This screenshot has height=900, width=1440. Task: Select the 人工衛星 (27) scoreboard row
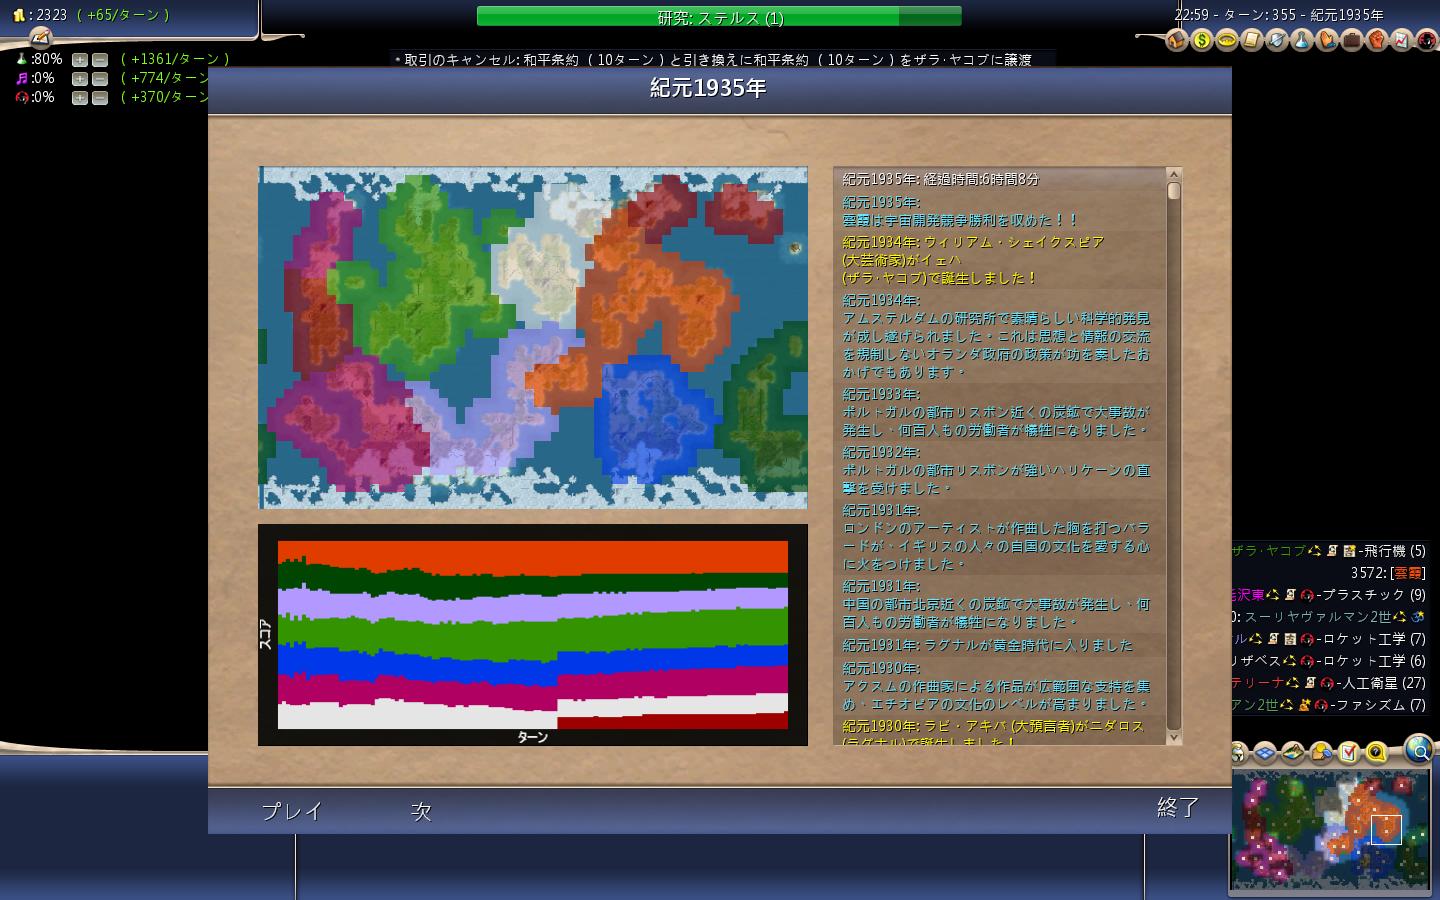[x=1329, y=683]
